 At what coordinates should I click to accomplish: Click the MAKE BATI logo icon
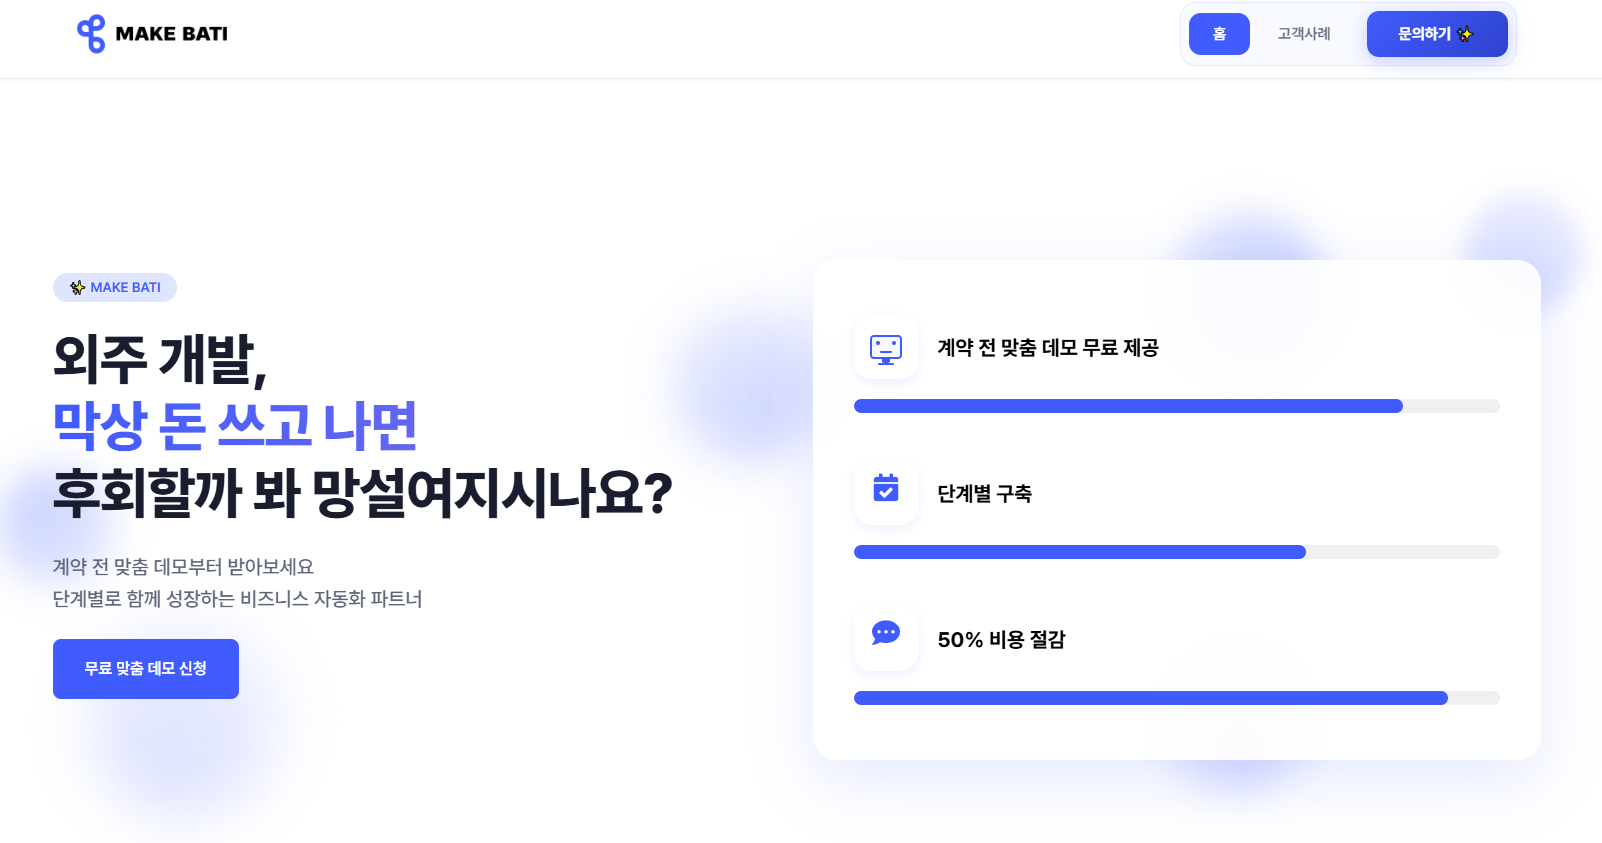point(89,33)
